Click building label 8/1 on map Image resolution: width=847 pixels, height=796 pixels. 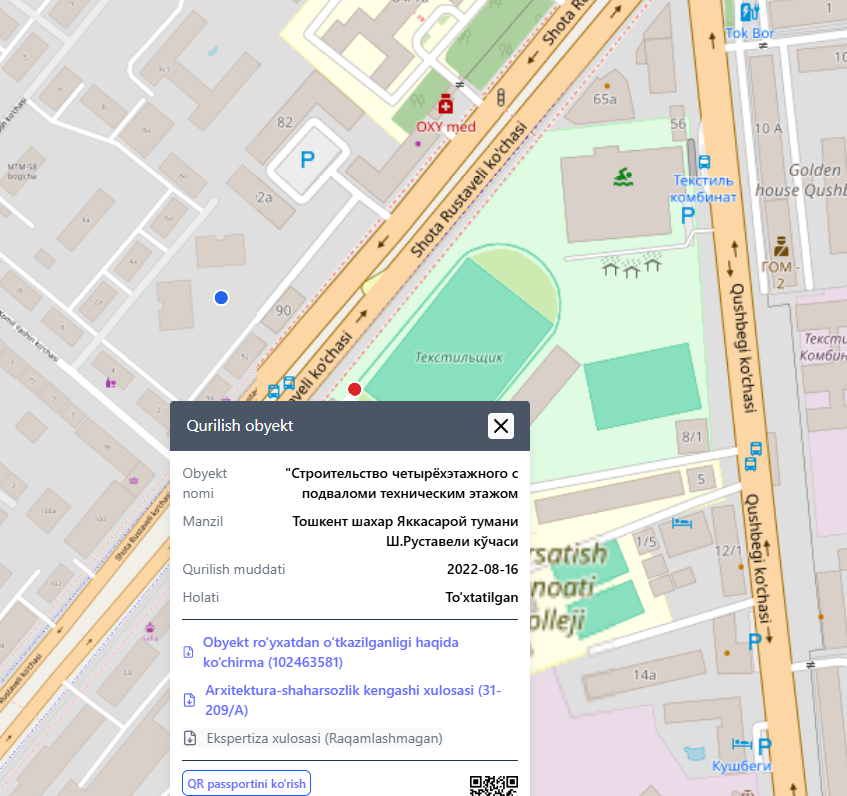[692, 436]
